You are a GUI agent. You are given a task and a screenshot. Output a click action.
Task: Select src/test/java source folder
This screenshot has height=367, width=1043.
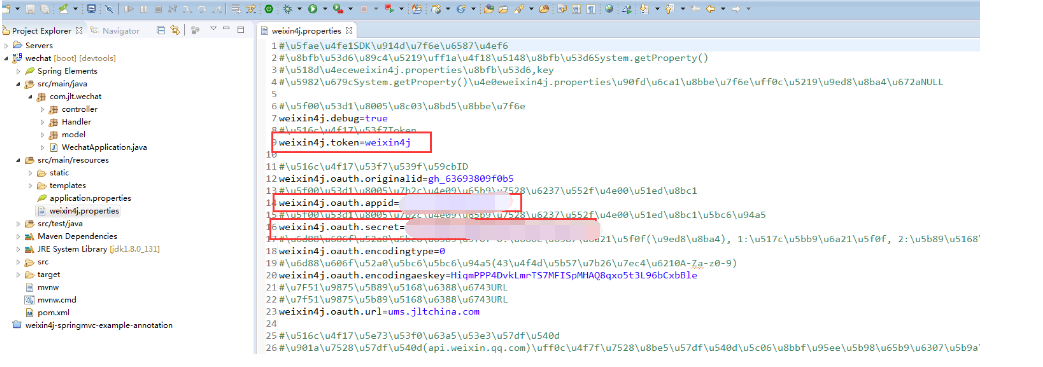click(53, 223)
